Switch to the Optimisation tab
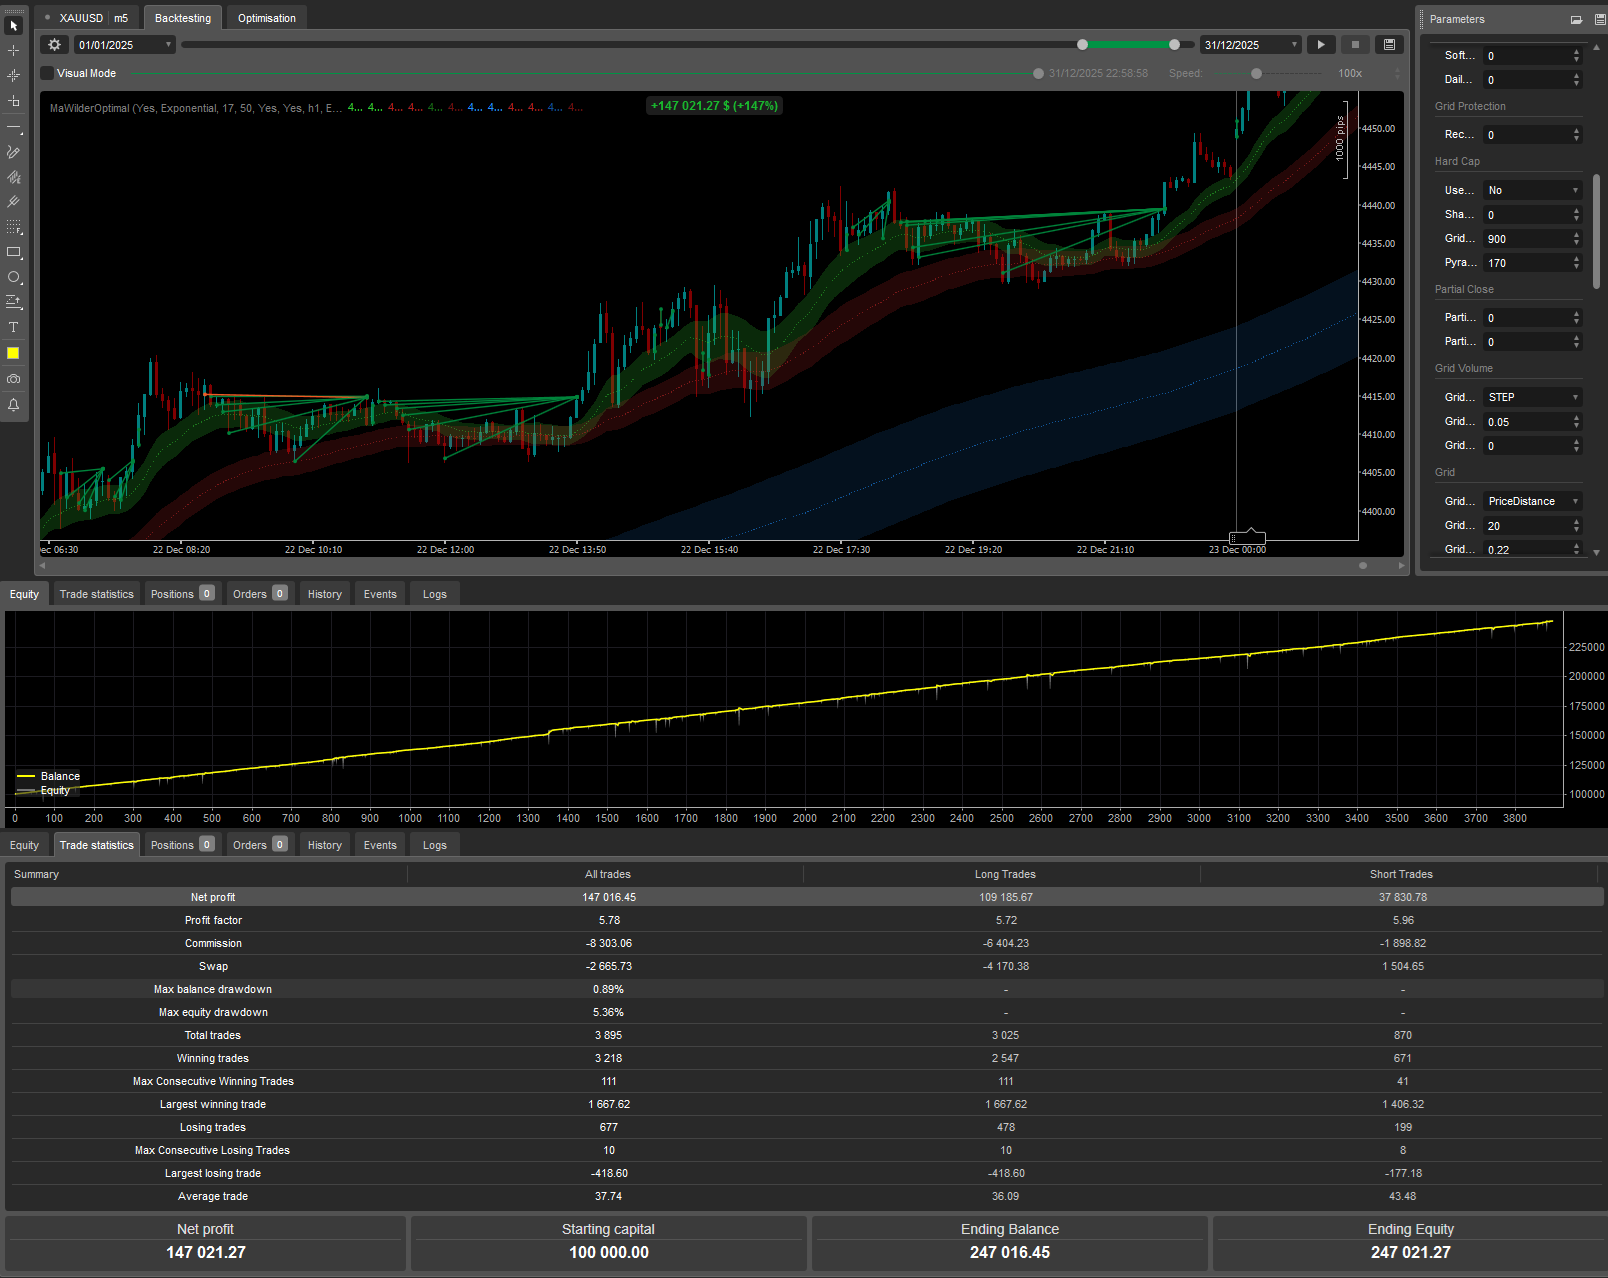Viewport: 1608px width, 1278px height. 266,18
